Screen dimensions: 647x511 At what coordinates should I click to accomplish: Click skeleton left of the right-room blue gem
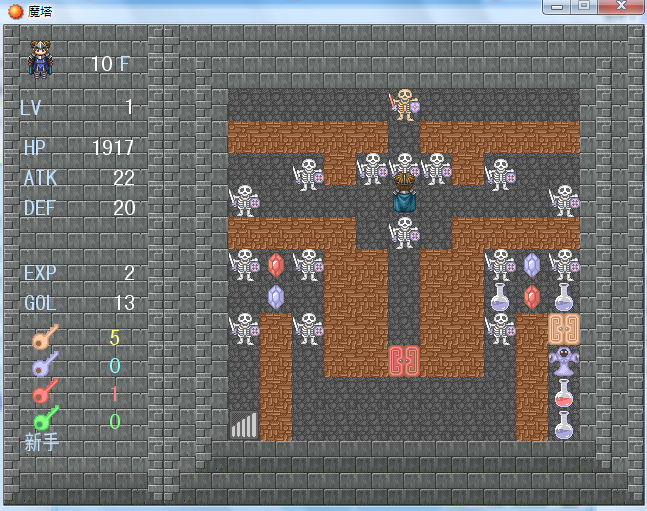click(x=500, y=265)
